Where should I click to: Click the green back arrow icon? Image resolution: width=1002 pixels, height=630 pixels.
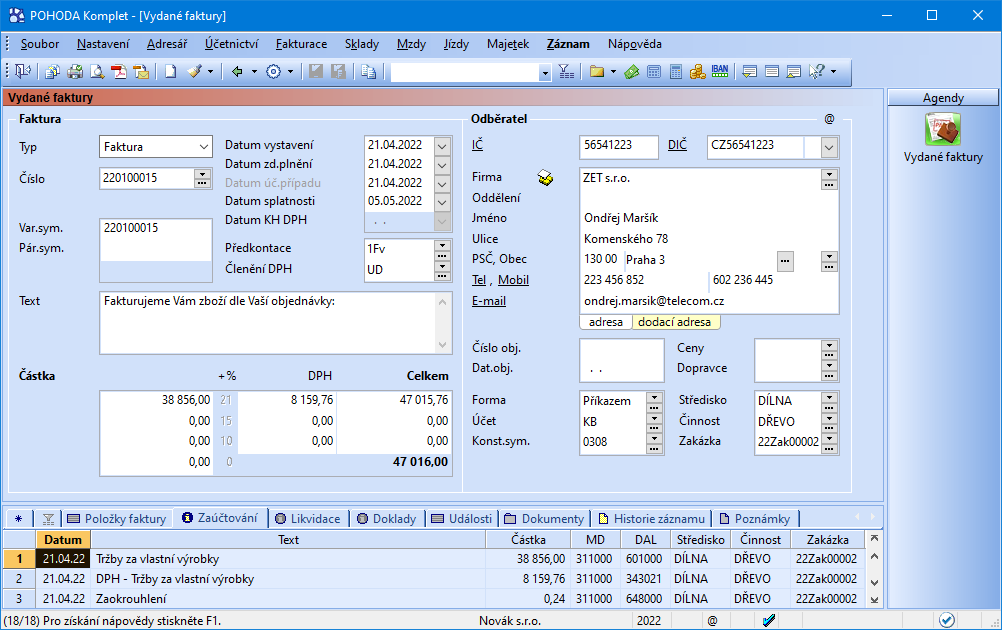tap(237, 72)
